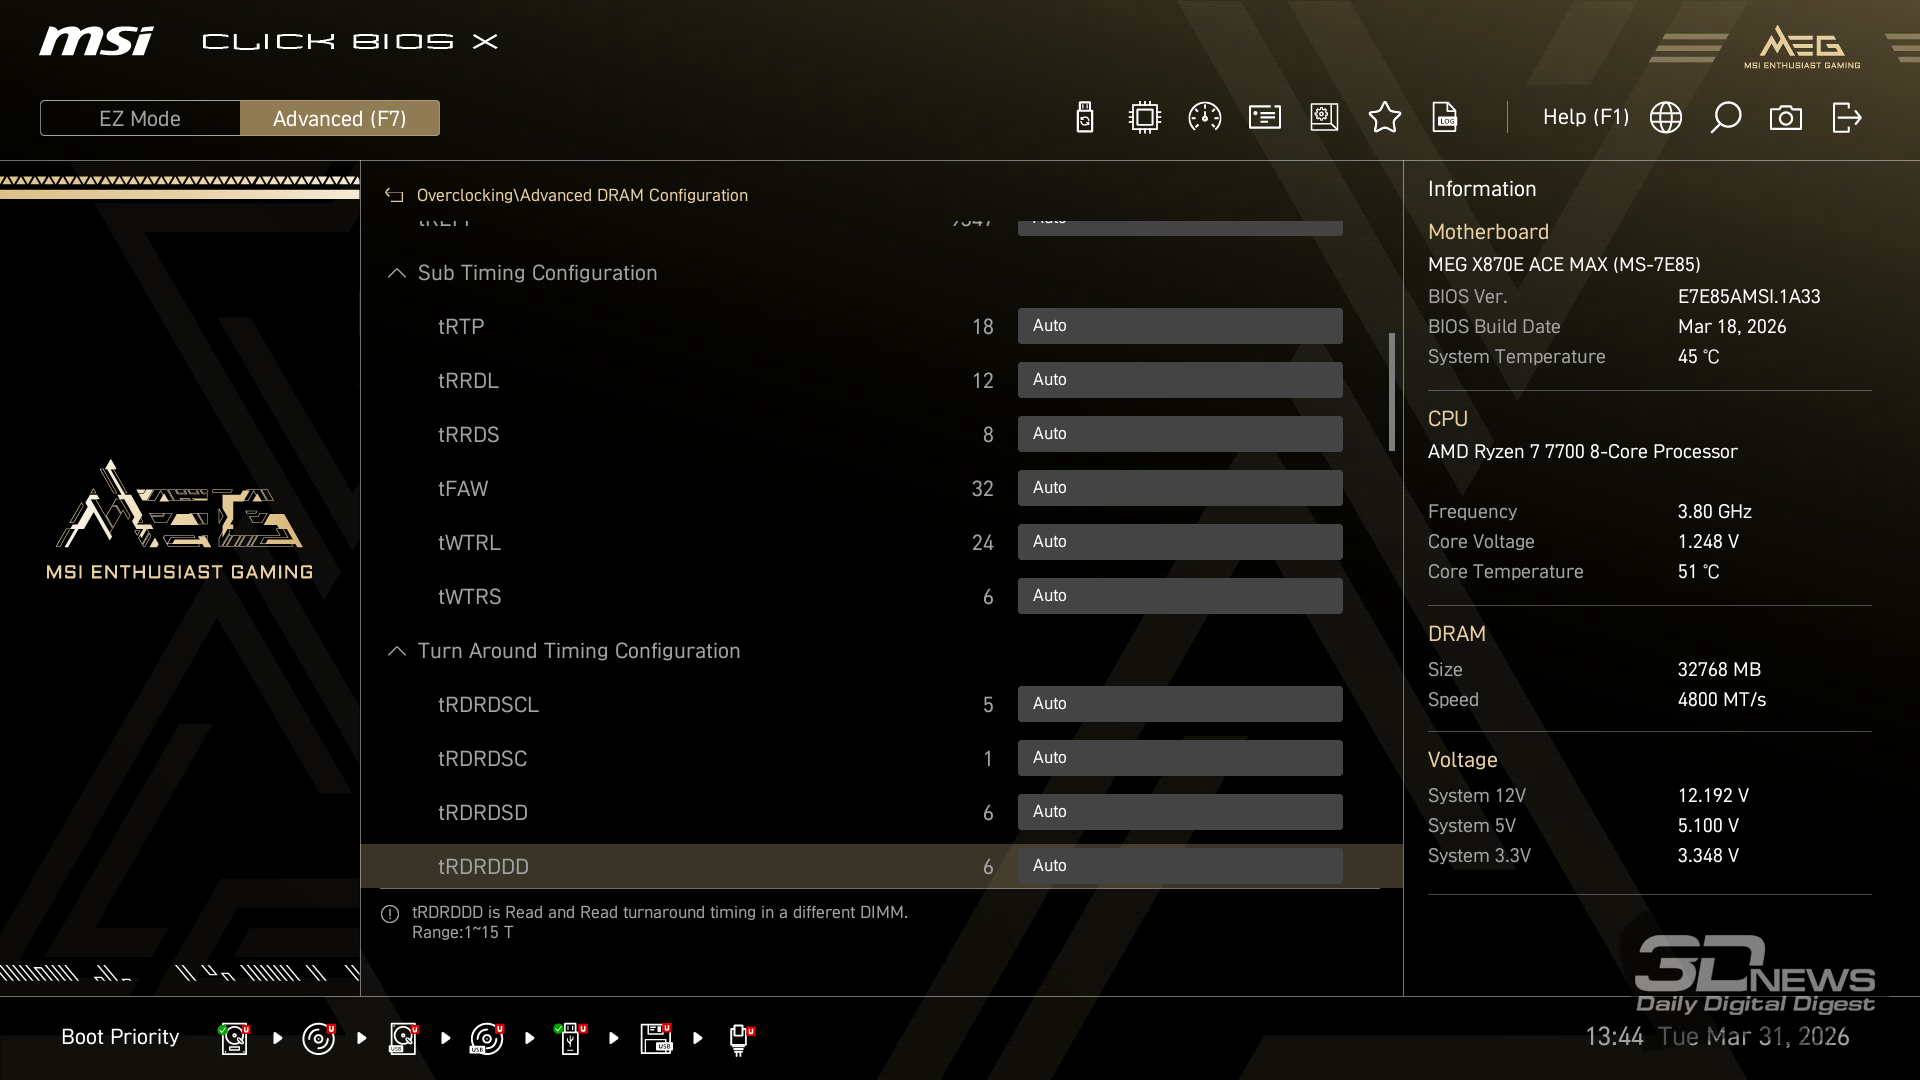Screen dimensions: 1920x1080
Task: Click the Favorites star icon
Action: click(1384, 118)
